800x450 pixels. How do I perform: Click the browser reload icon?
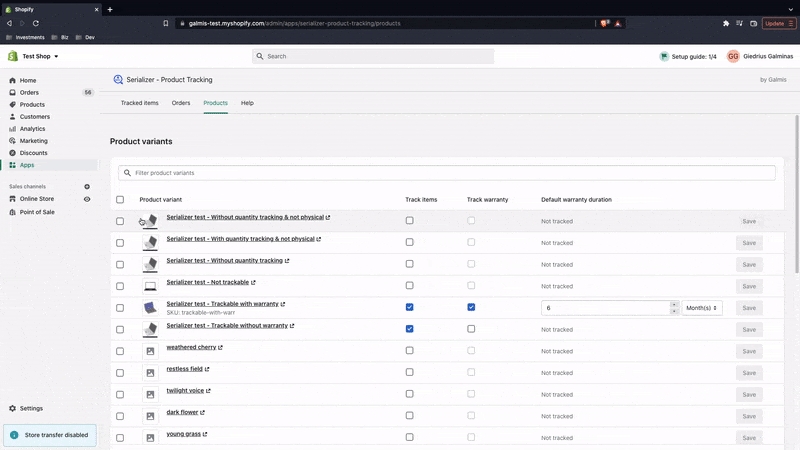tap(37, 23)
